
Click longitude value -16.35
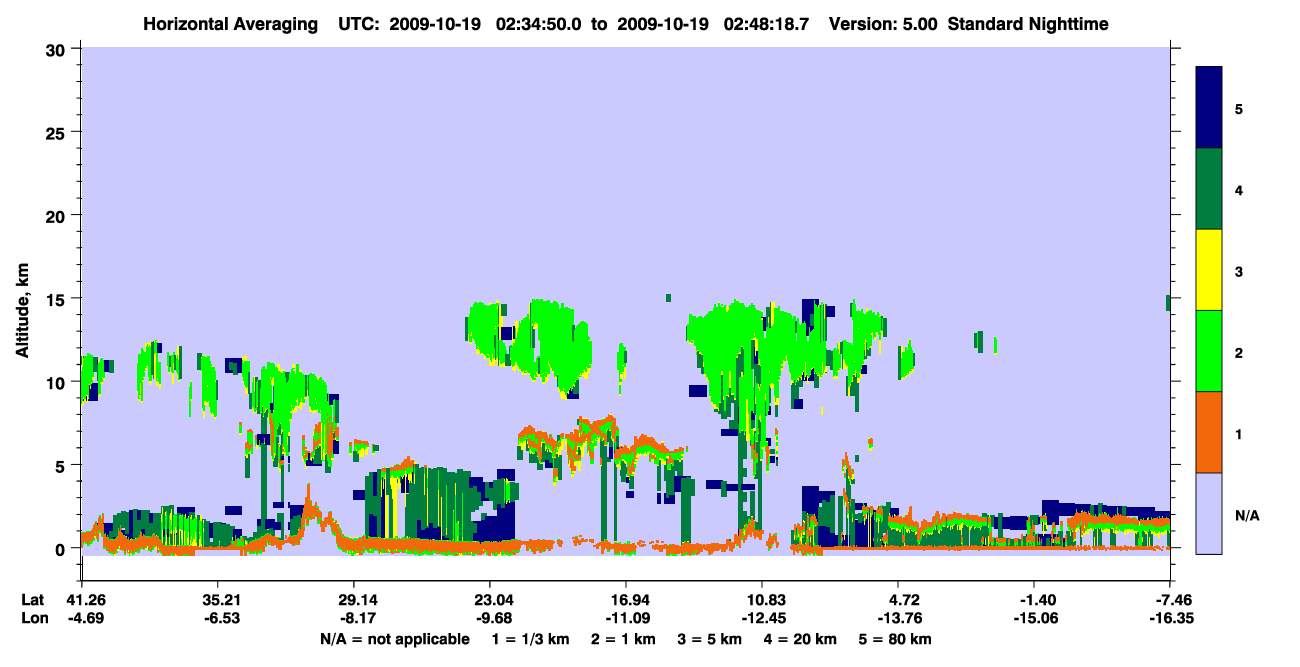coord(1170,618)
